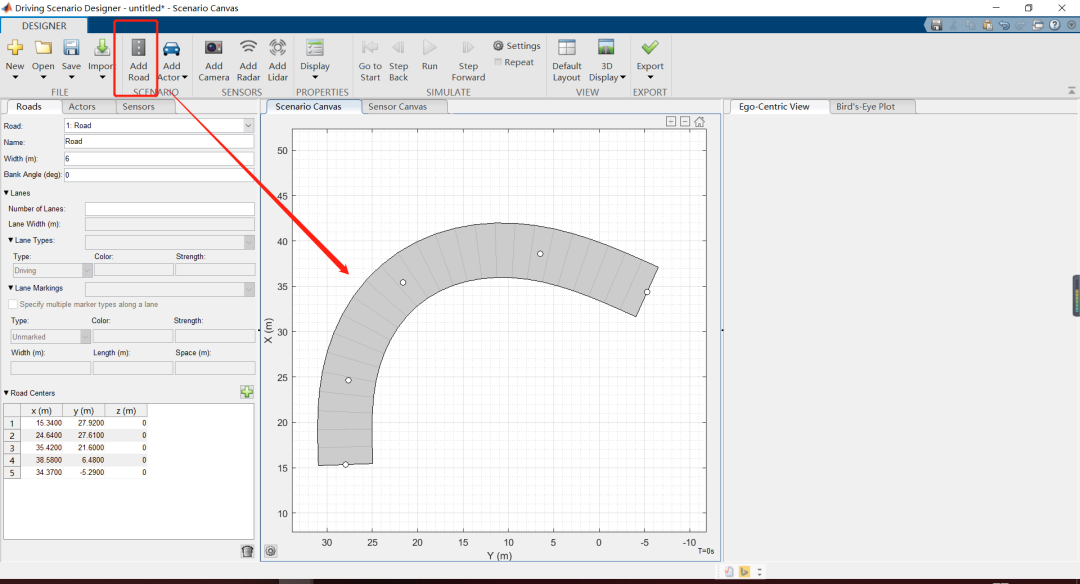1080x584 pixels.
Task: Select the Ego-Centric View tab
Action: click(x=774, y=107)
